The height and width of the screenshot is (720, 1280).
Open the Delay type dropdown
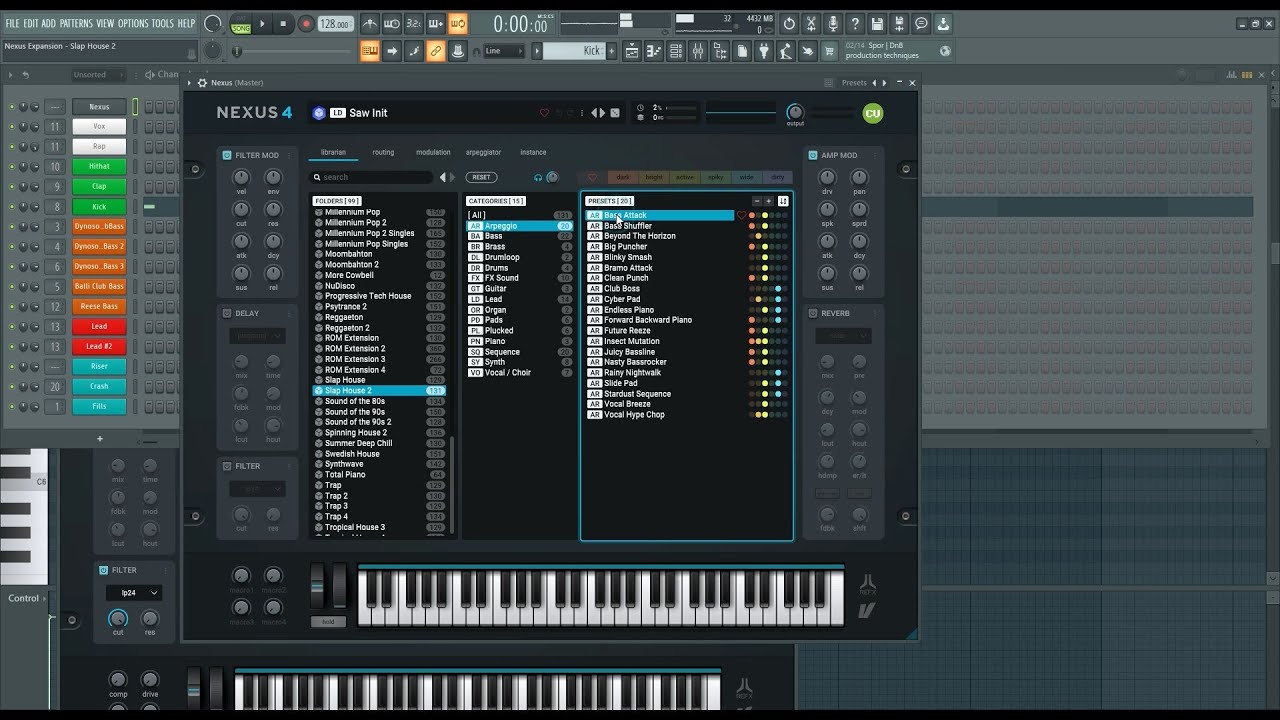pos(258,336)
